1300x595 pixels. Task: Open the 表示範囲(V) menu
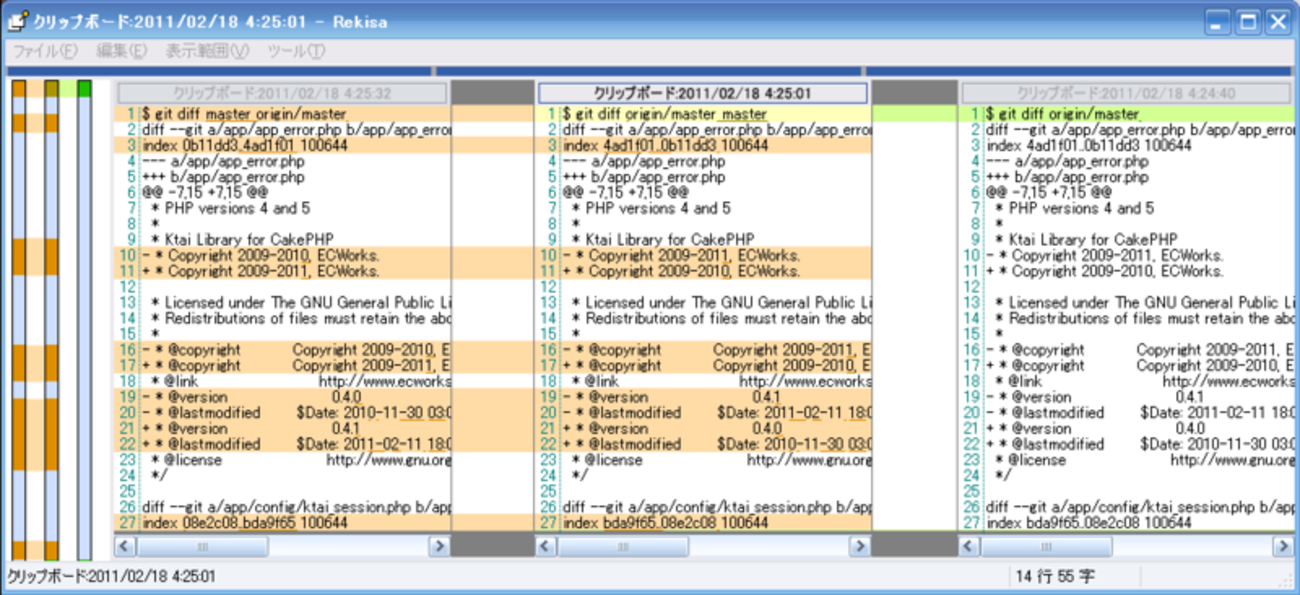[x=207, y=51]
